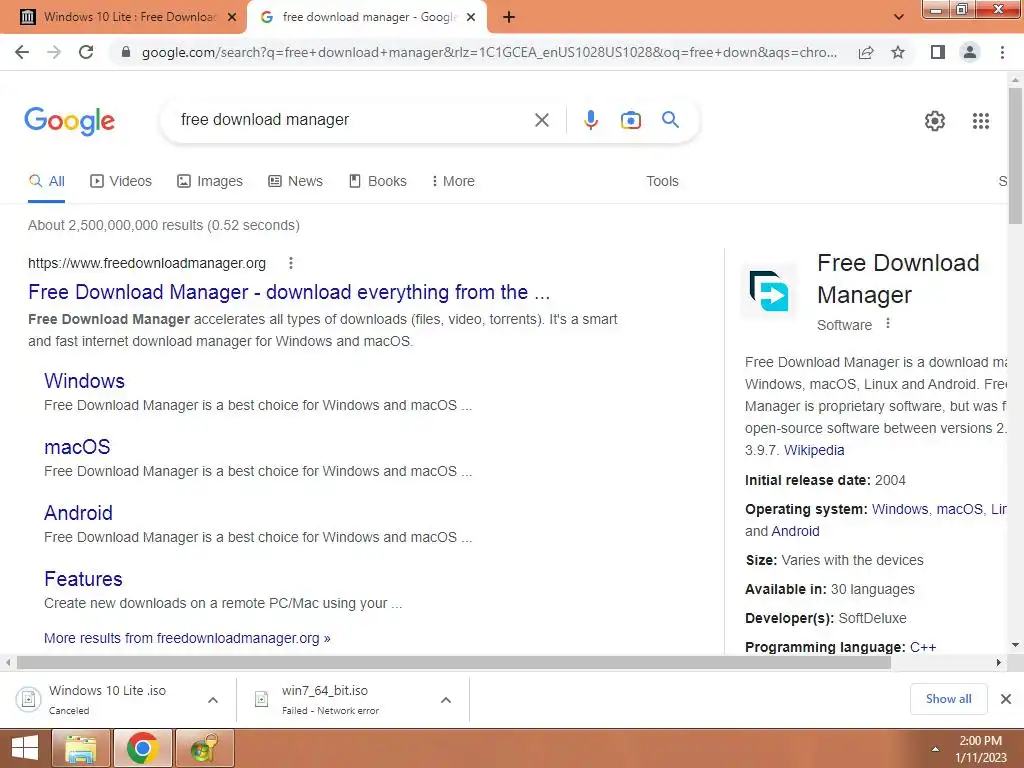Viewport: 1024px width, 768px height.
Task: Open the Google apps grid
Action: click(980, 121)
